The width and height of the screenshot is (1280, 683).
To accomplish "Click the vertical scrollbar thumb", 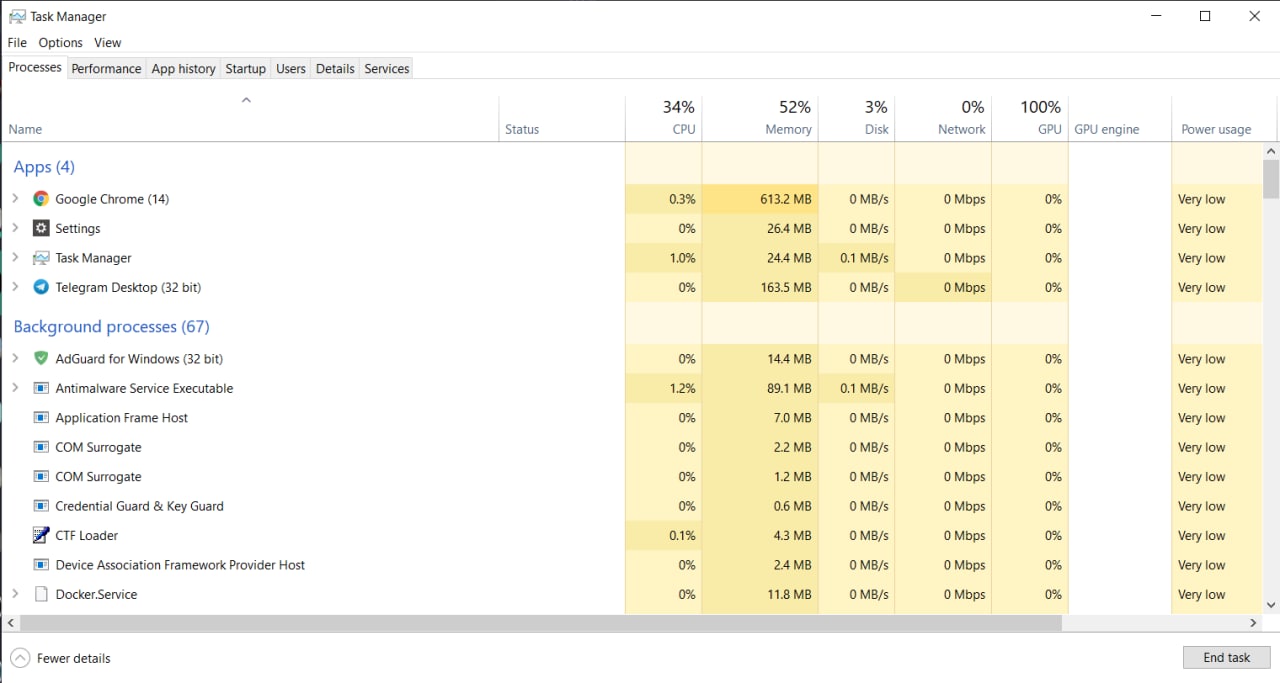I will click(1271, 179).
